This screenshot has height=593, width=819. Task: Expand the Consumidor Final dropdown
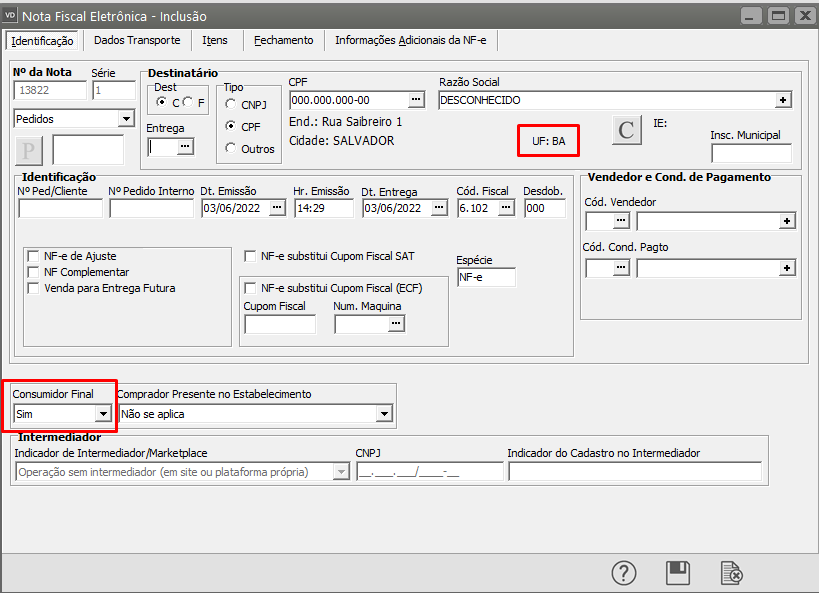coord(102,413)
